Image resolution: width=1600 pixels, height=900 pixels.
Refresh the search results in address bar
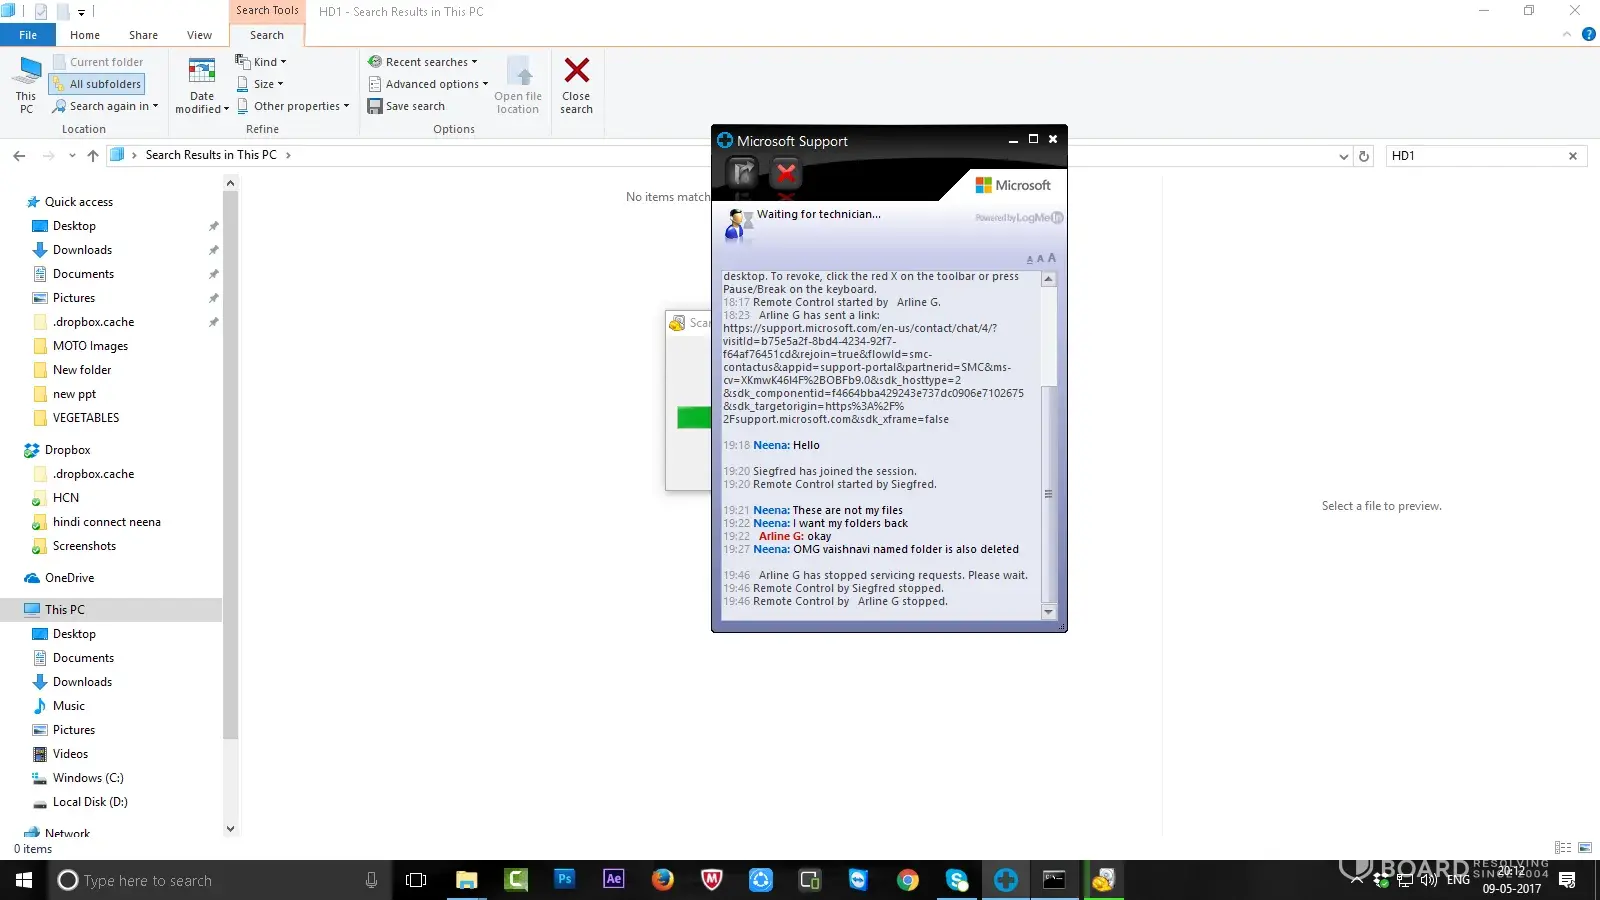tap(1364, 156)
